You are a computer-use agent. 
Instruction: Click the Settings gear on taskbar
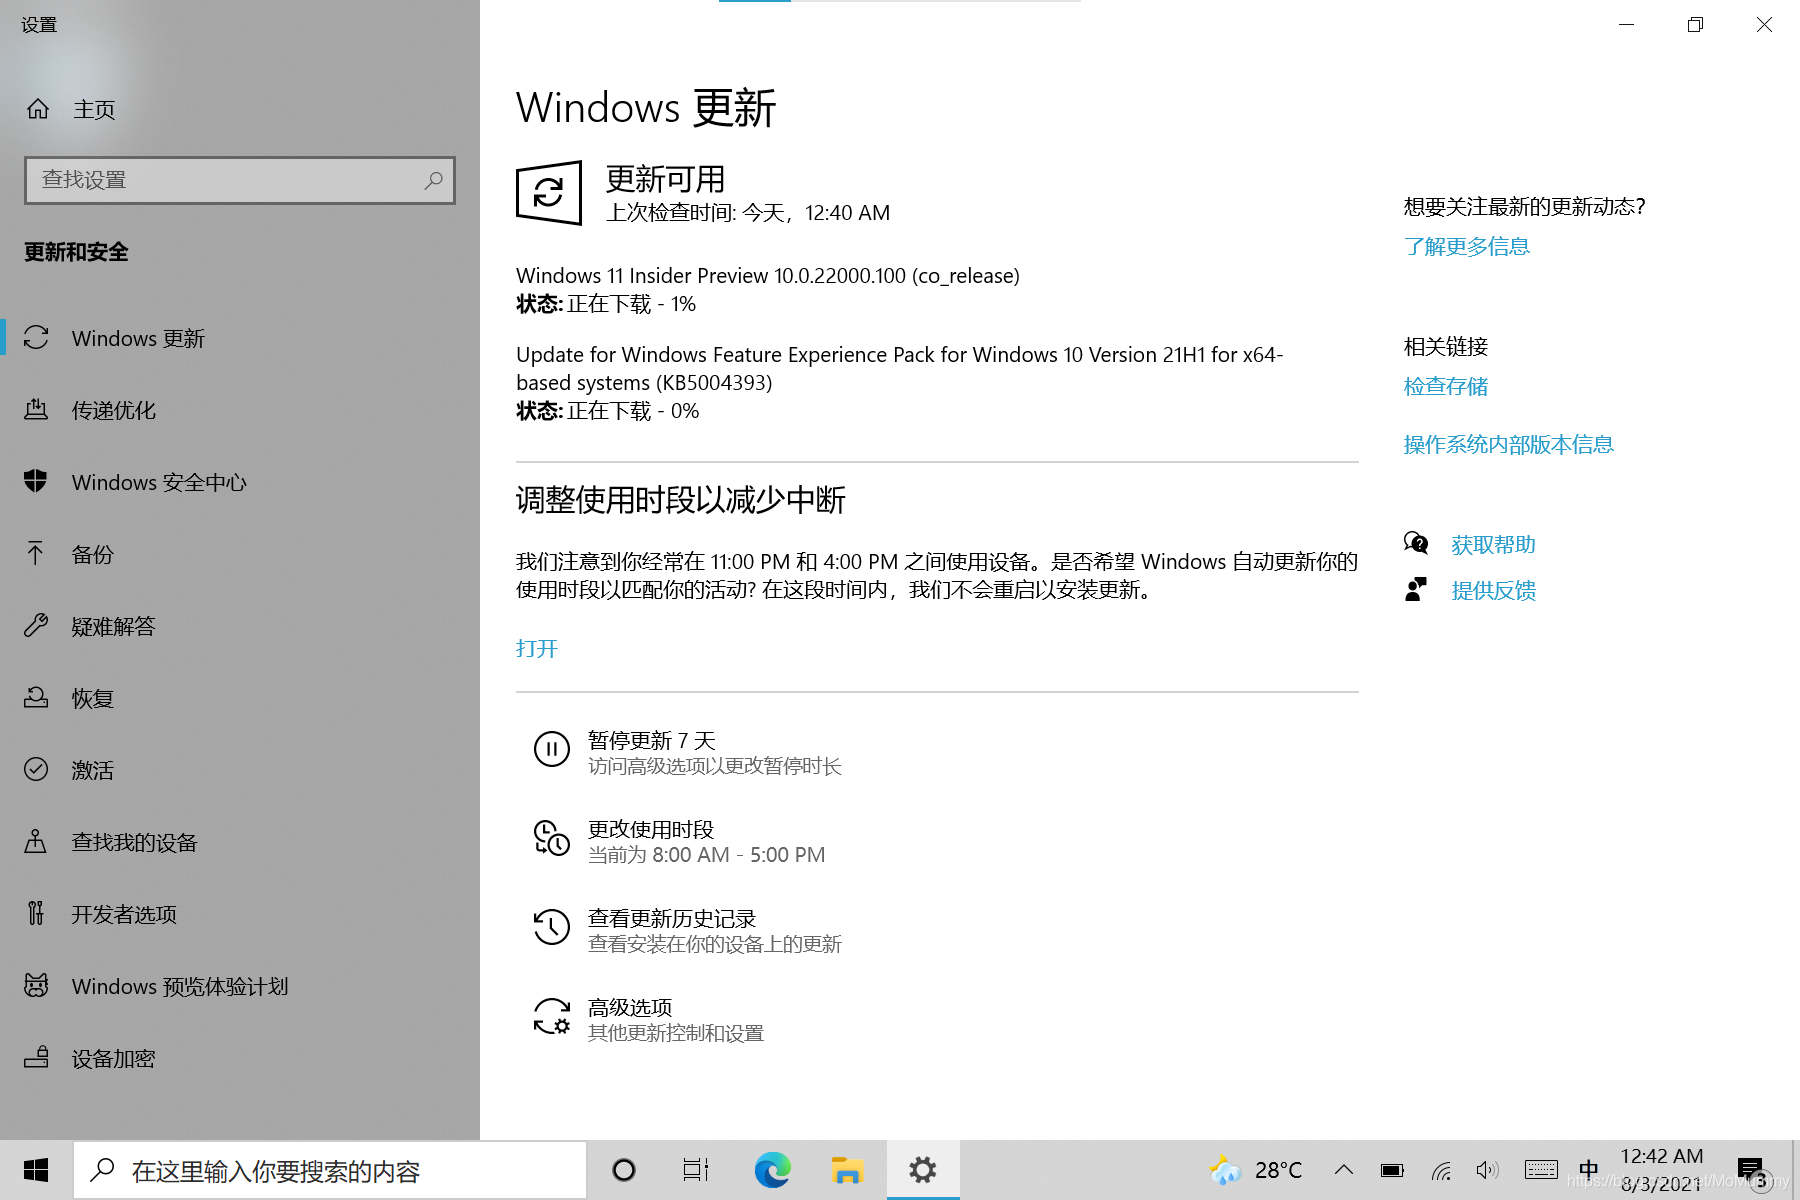(922, 1170)
